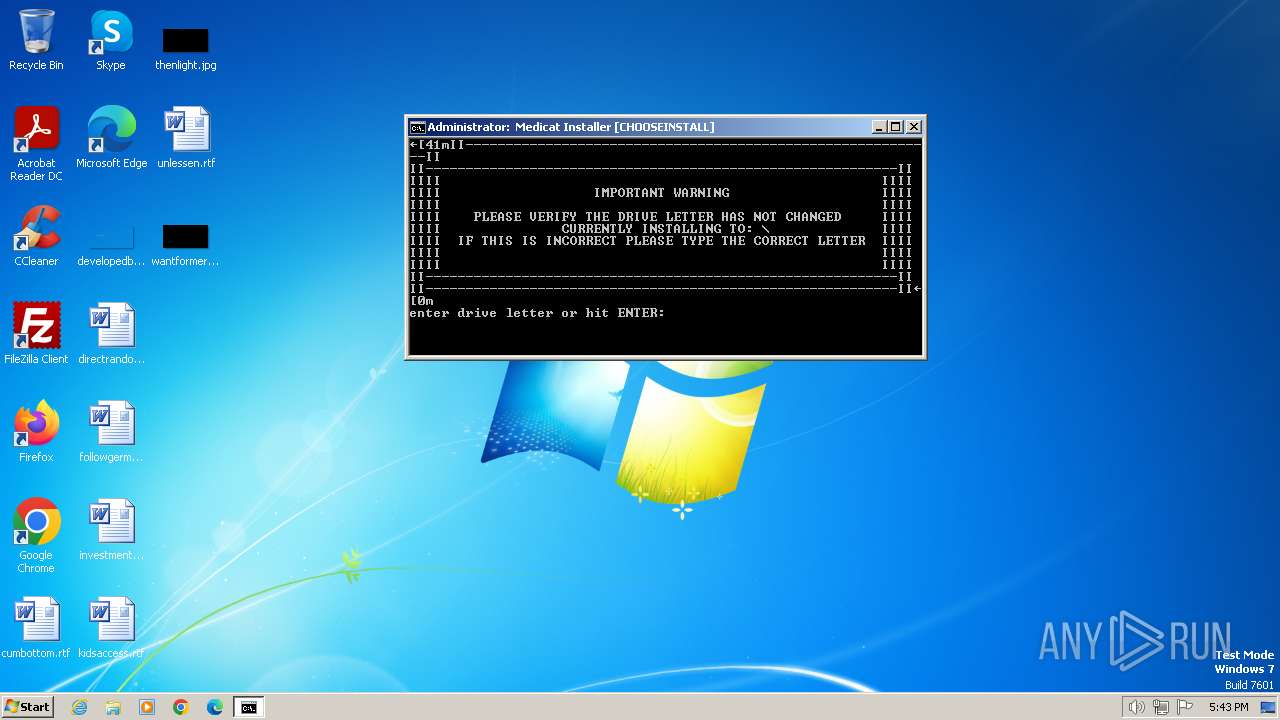Open Chrome from the taskbar
This screenshot has width=1280, height=720.
click(181, 707)
